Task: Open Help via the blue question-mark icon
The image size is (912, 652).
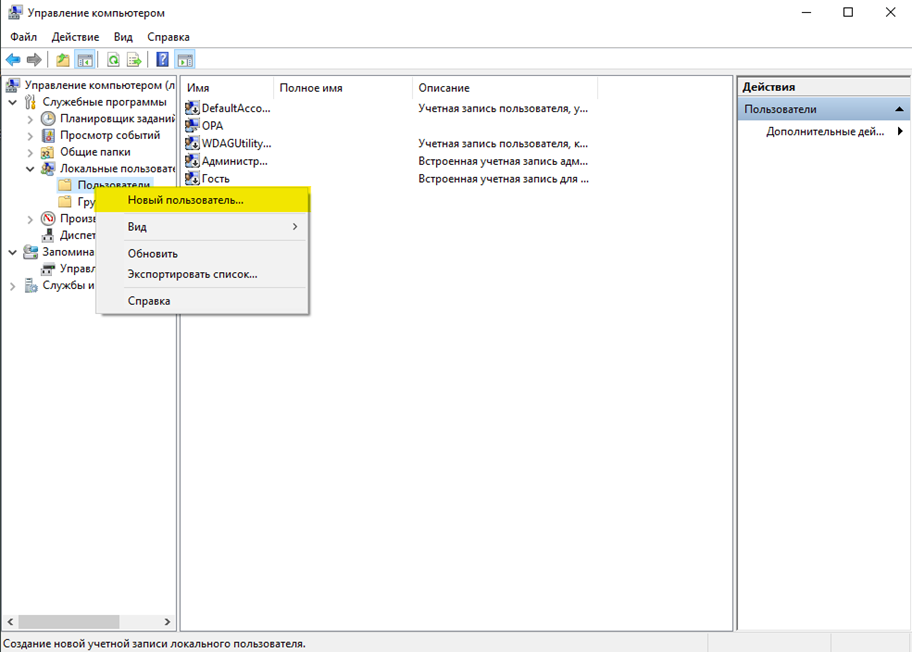Action: click(x=162, y=60)
